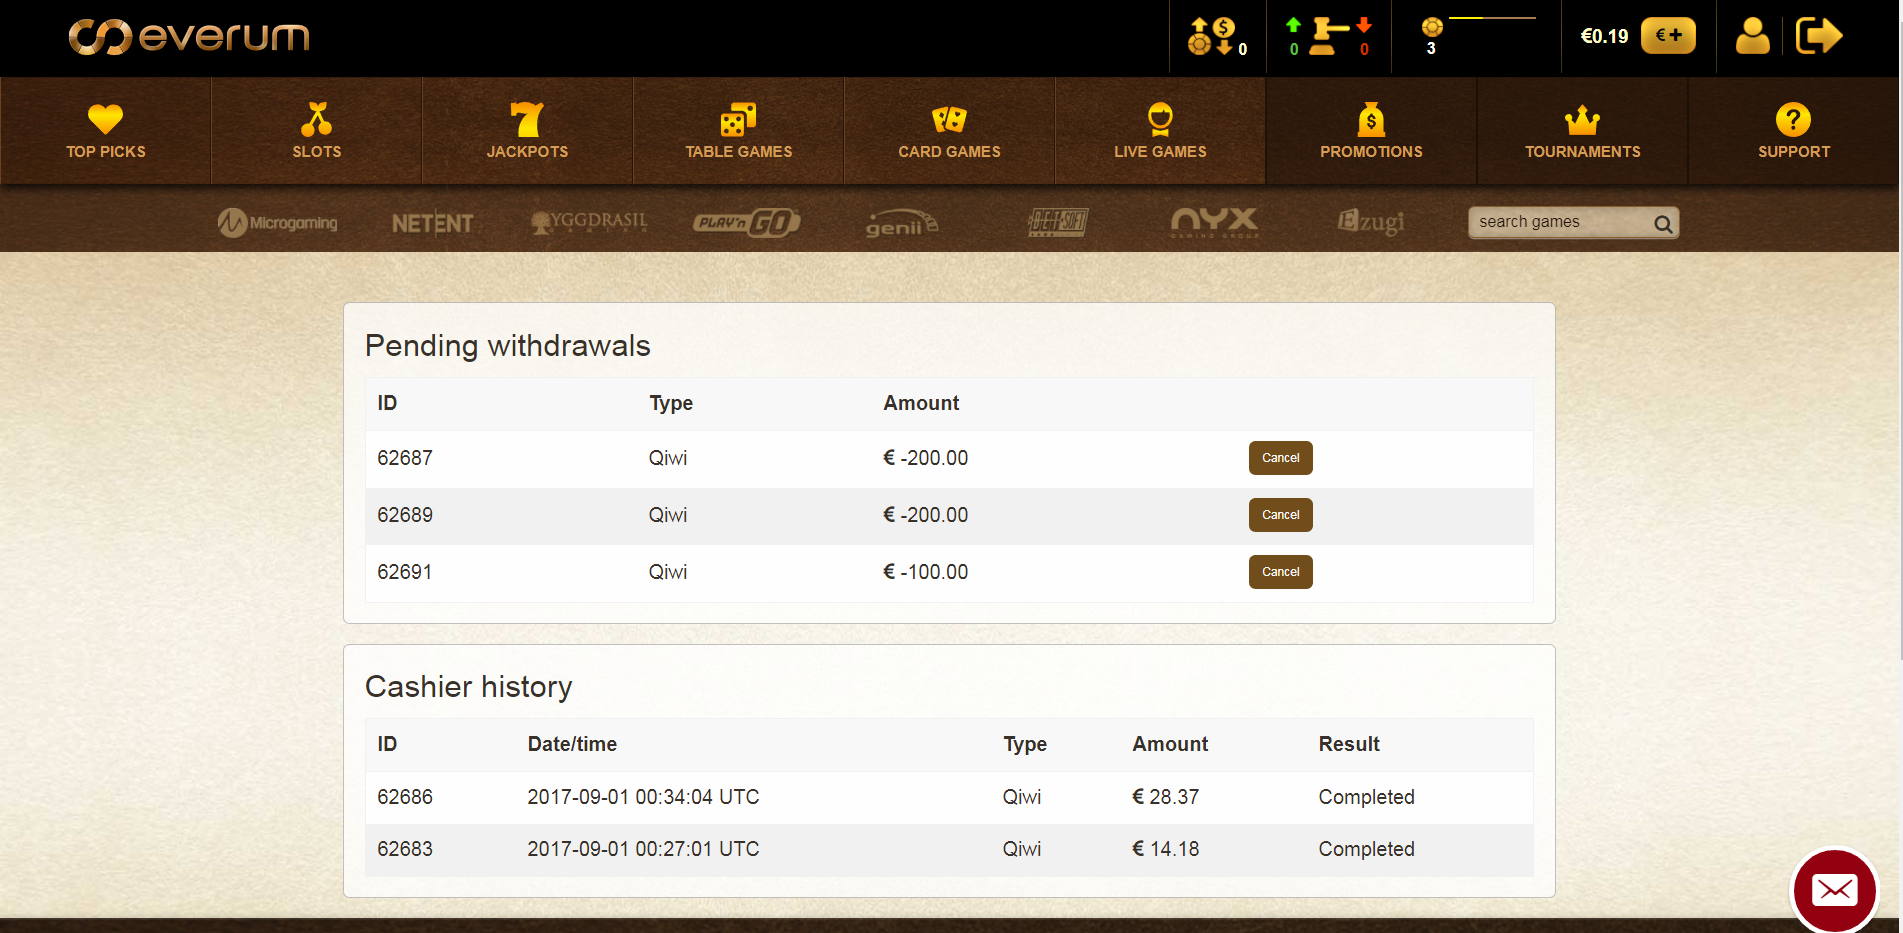Viewport: 1903px width, 933px height.
Task: Open the user profile icon
Action: 1752,36
